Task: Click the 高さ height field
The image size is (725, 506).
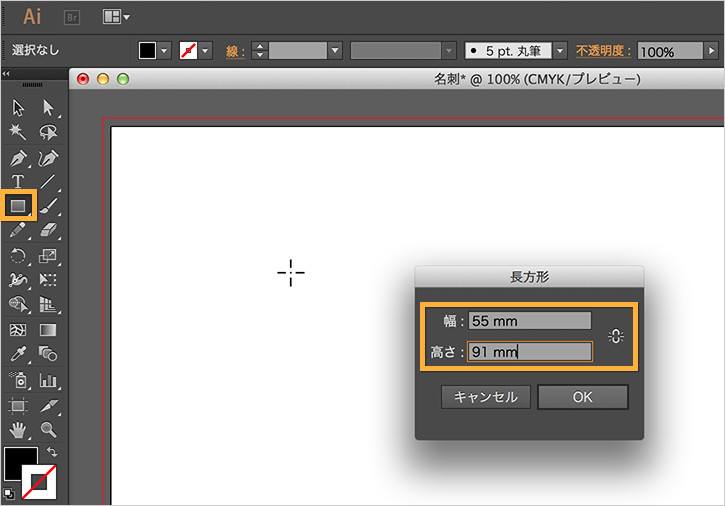Action: (x=530, y=352)
